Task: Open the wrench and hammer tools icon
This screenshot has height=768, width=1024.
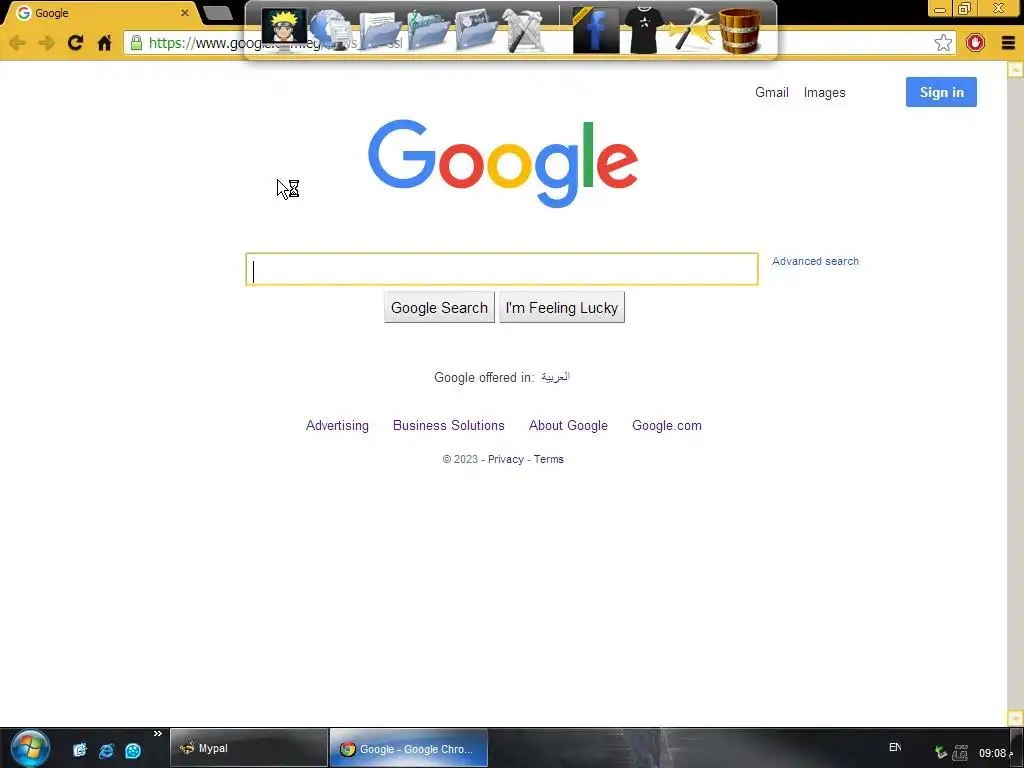Action: click(x=524, y=31)
